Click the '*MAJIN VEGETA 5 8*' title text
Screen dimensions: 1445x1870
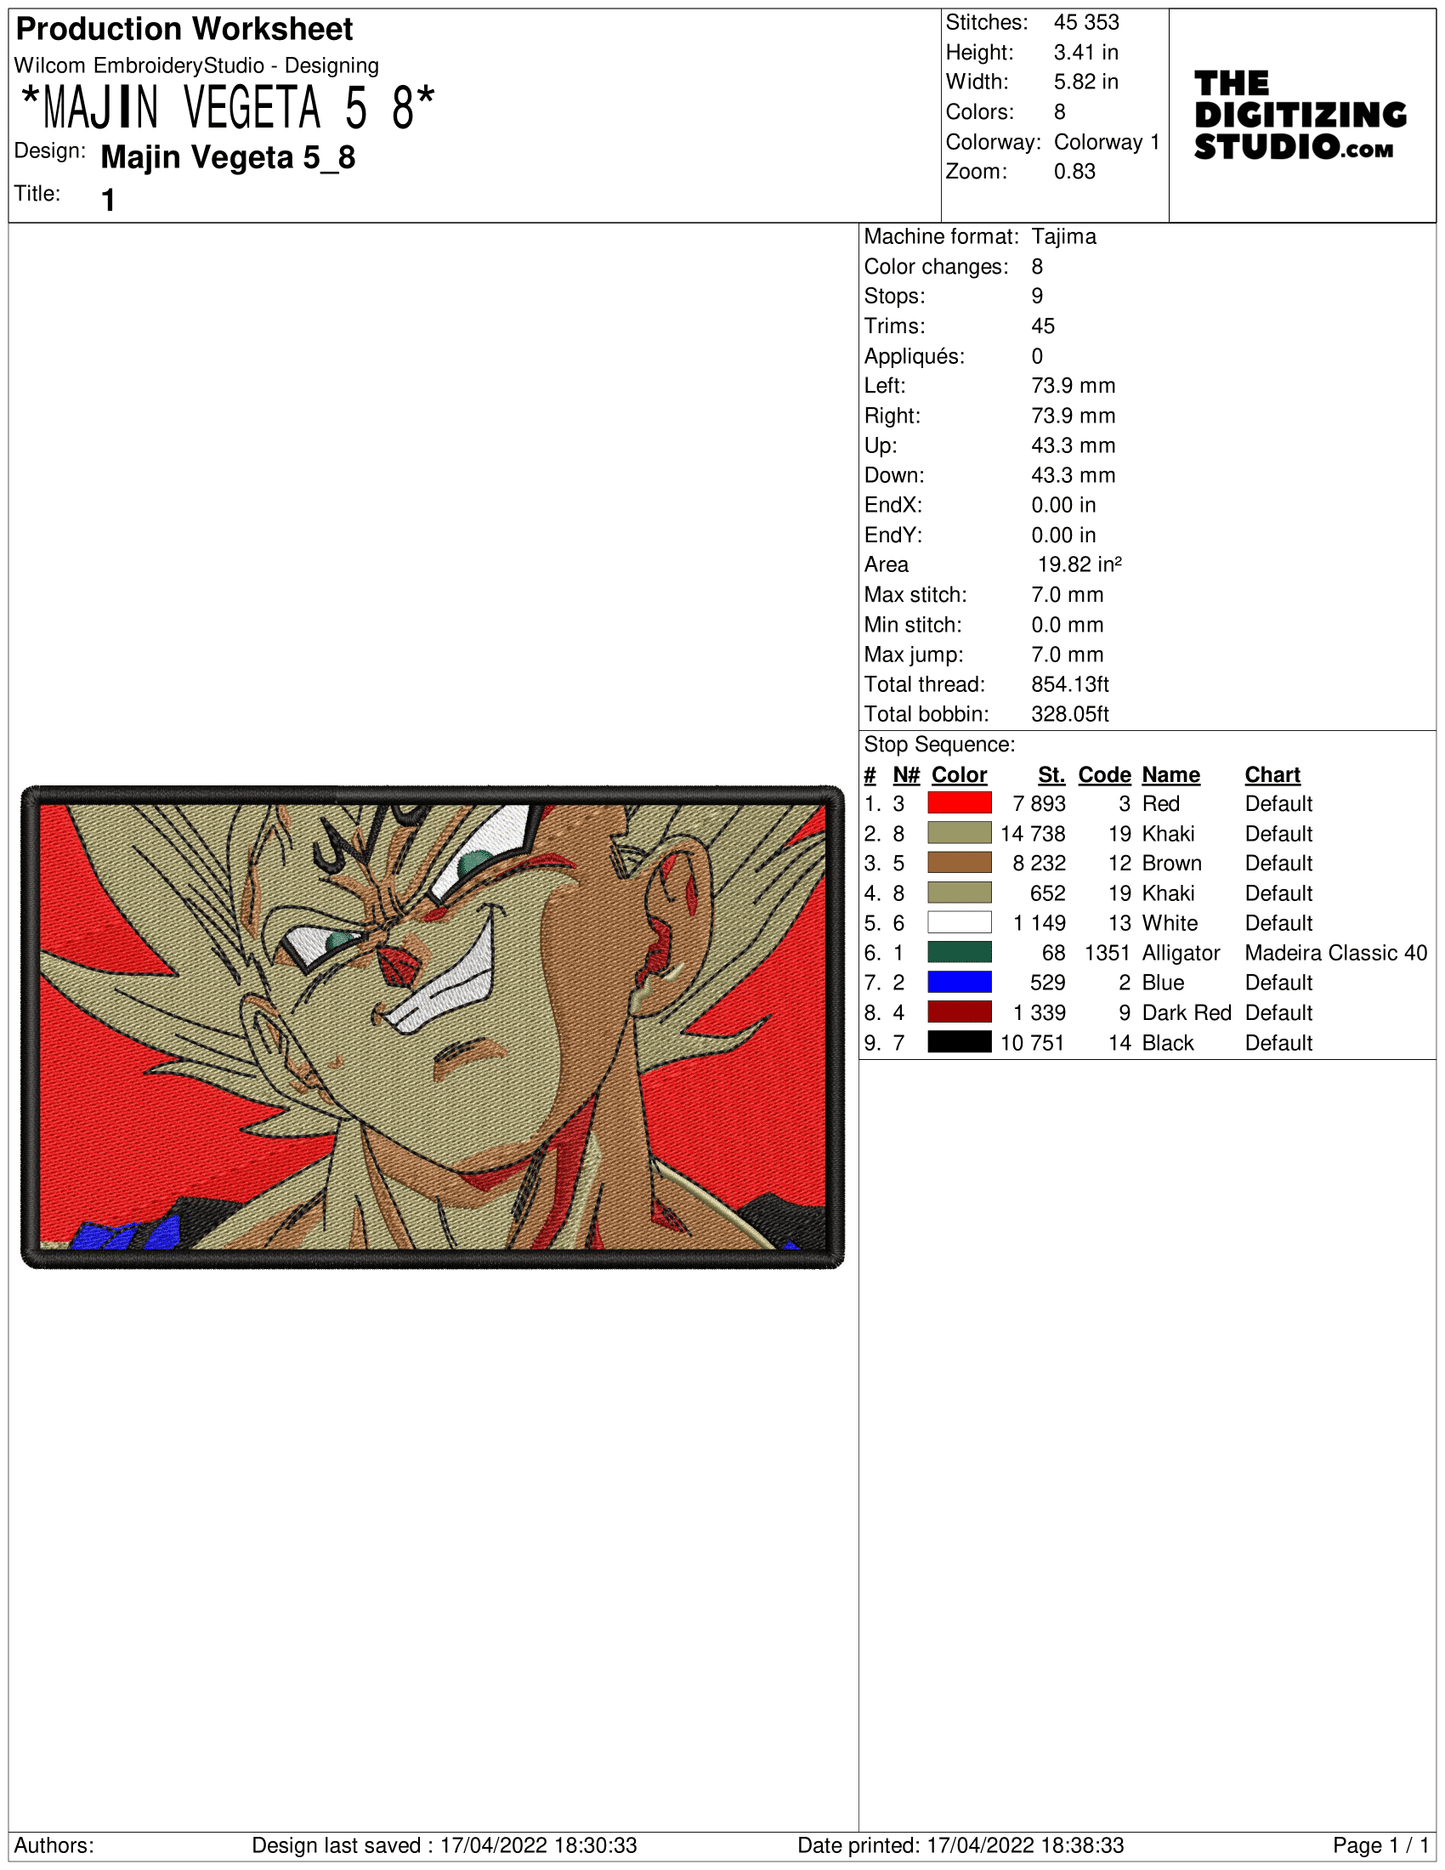pyautogui.click(x=228, y=108)
